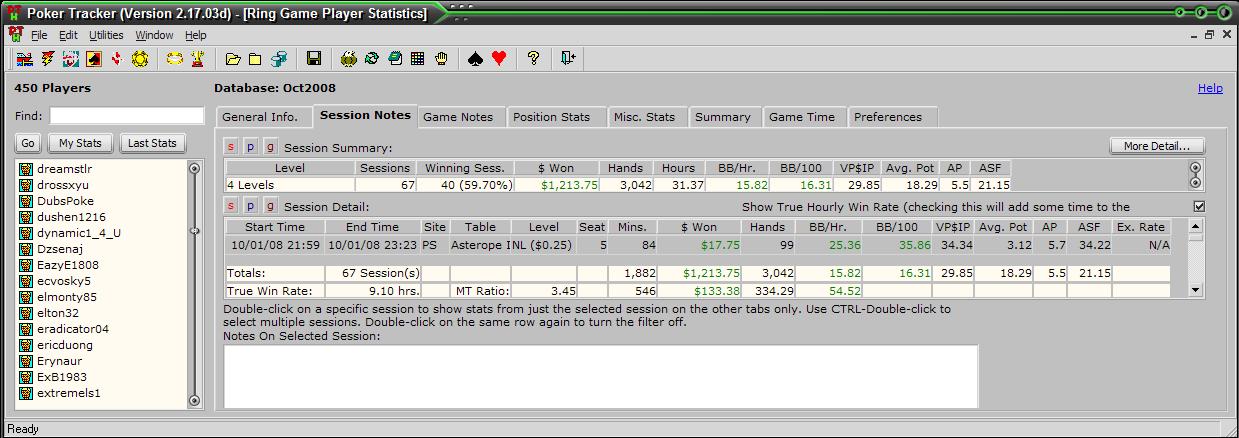Viewport: 1239px width, 438px height.
Task: Open the File menu
Action: (39, 35)
